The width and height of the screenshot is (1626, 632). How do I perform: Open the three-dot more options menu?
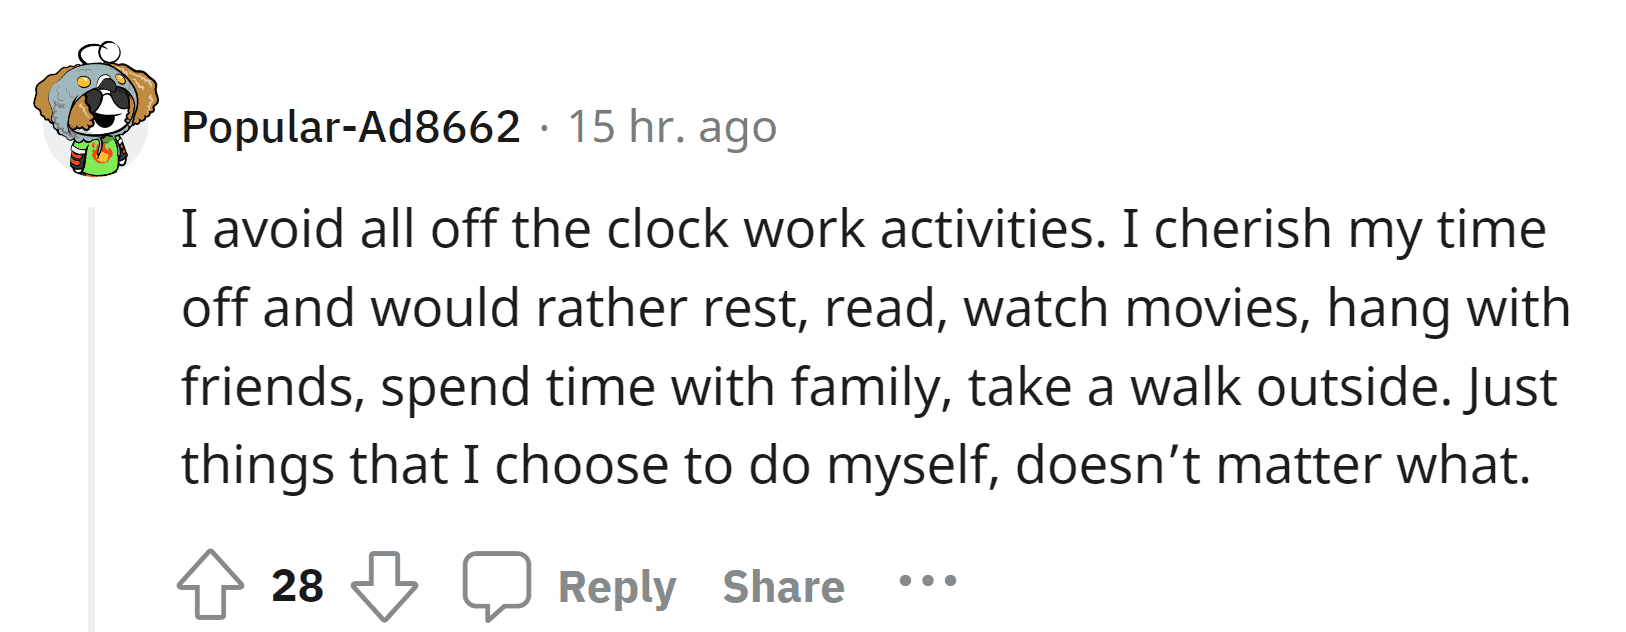pyautogui.click(x=927, y=580)
